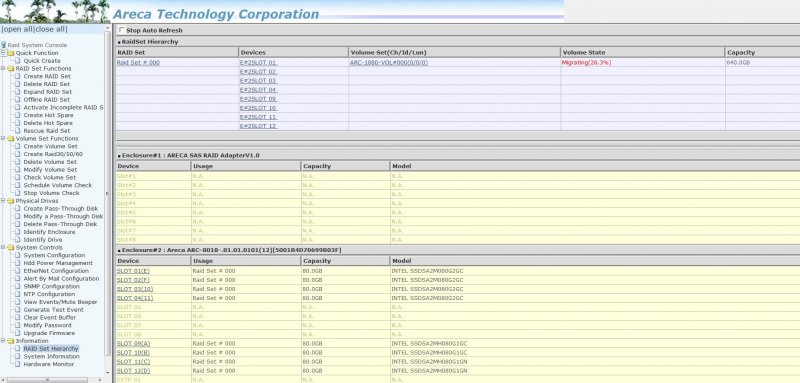
Task: Open device link E#2SLOT 09
Action: point(258,99)
